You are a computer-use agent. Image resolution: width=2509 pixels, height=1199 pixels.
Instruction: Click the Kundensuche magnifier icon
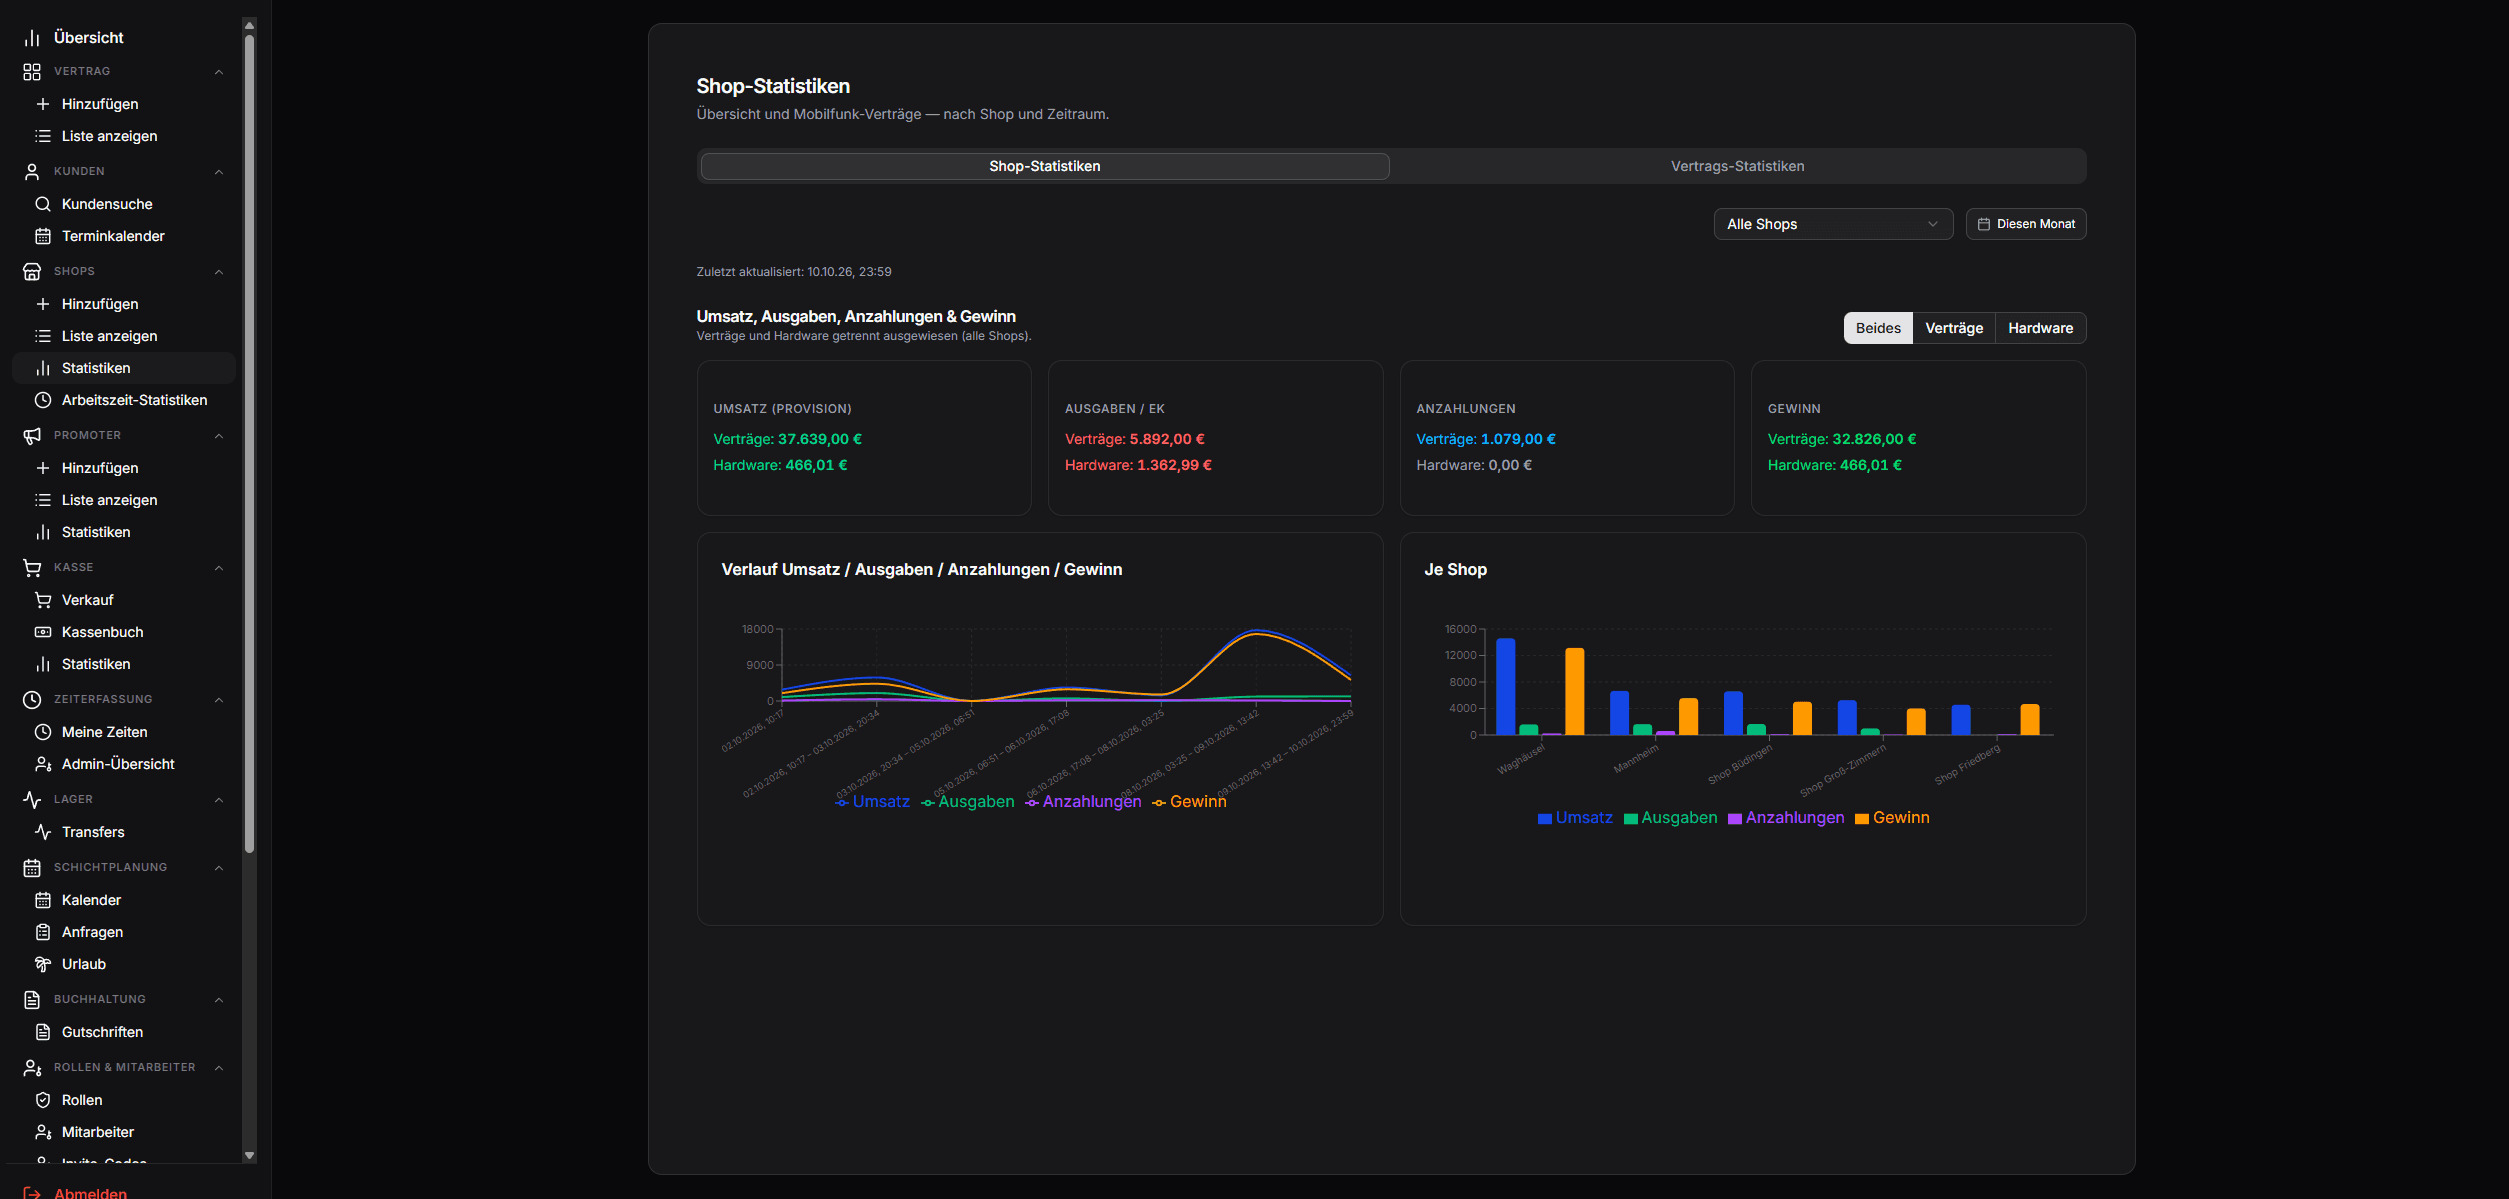click(x=43, y=204)
